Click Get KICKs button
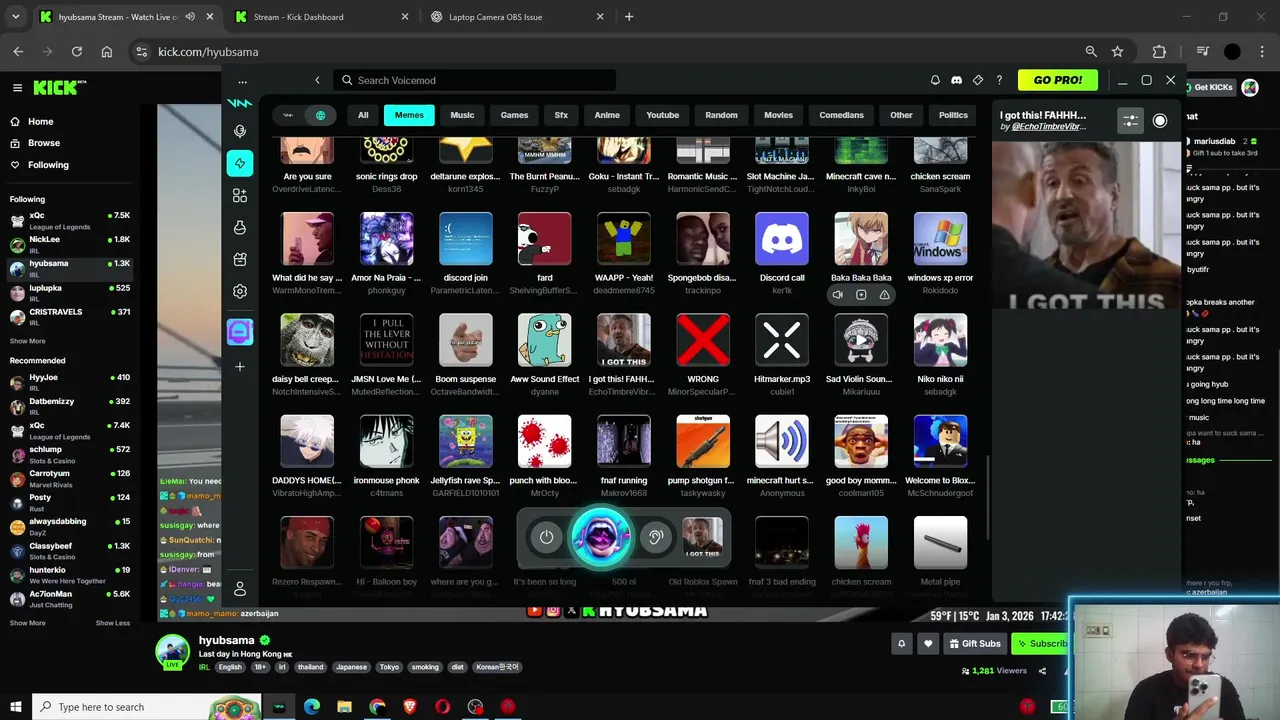Image resolution: width=1280 pixels, height=720 pixels. [x=1212, y=88]
